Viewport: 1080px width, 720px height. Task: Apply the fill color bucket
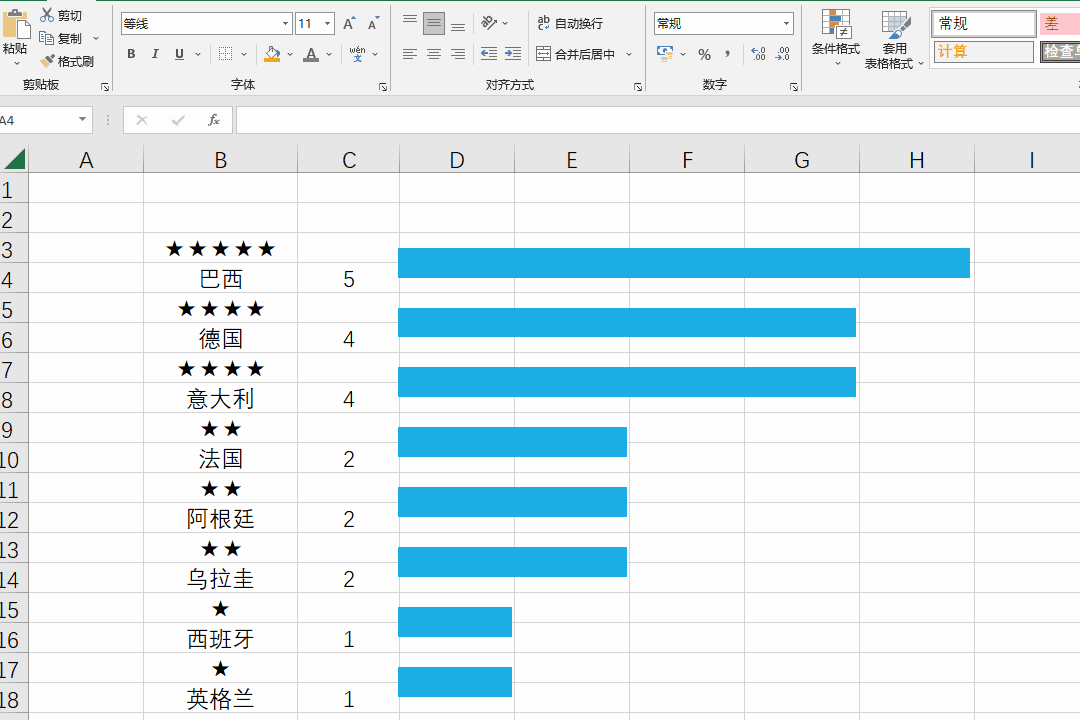(272, 54)
